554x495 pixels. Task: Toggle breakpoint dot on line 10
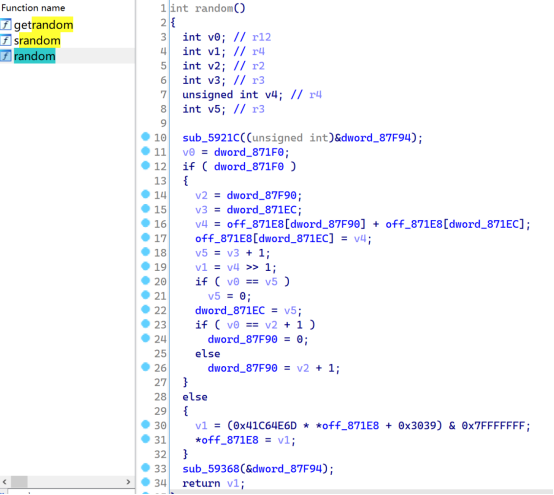pyautogui.click(x=146, y=136)
